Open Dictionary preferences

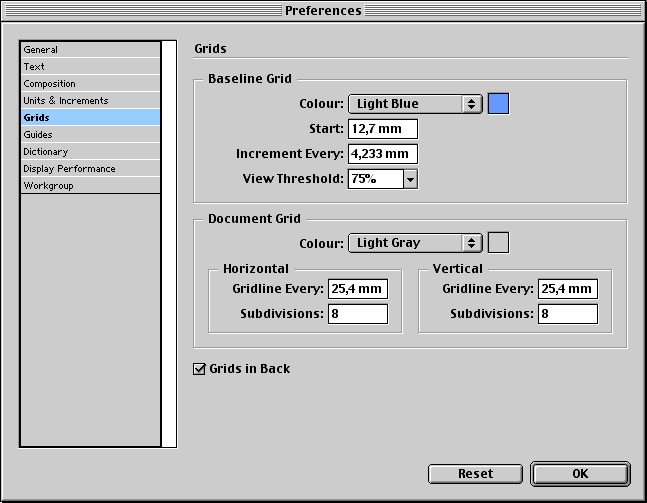[x=90, y=151]
